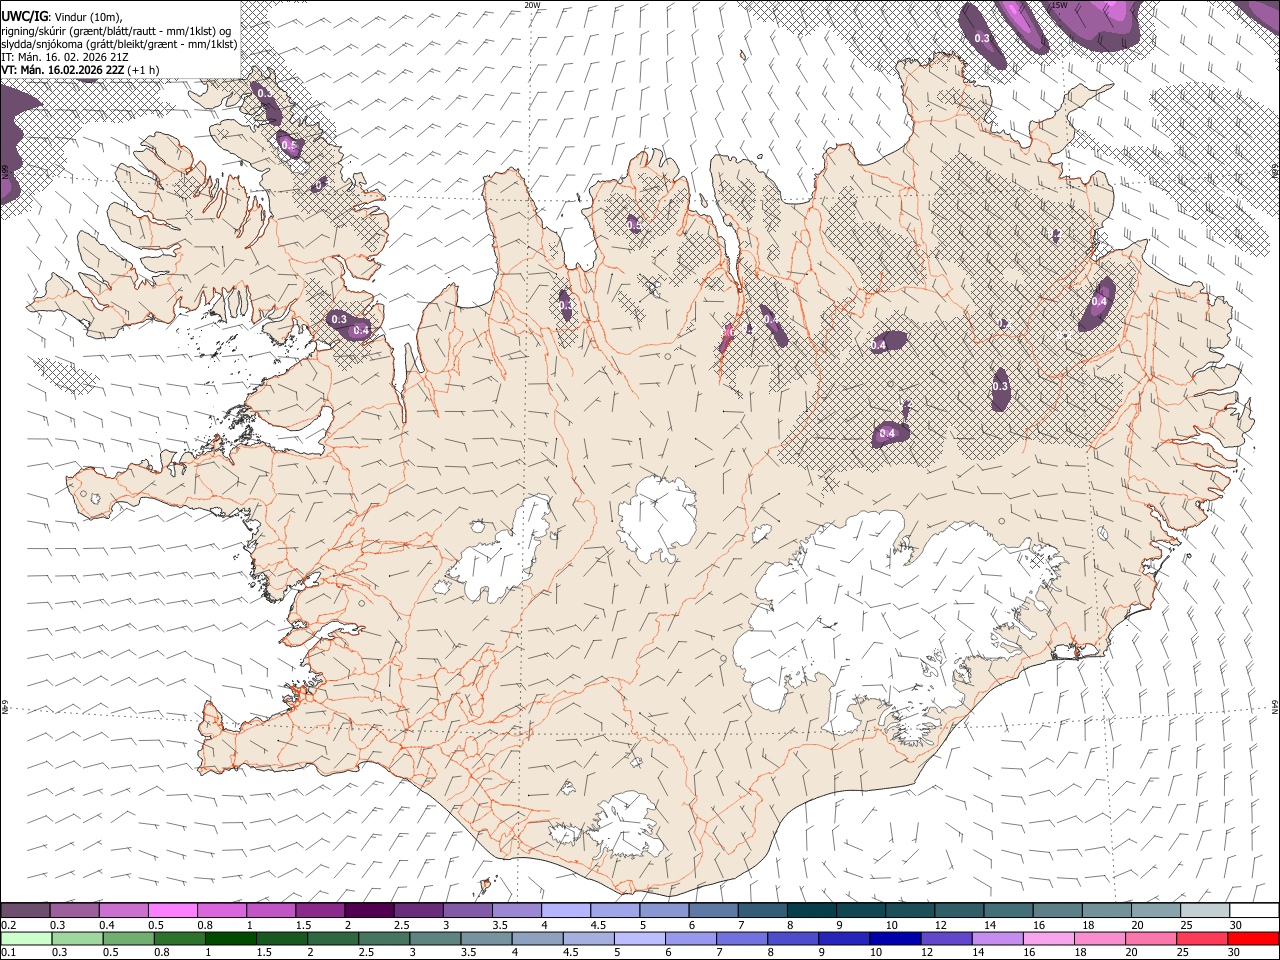Click the white Hofsjökull glacier in central Iceland
The image size is (1280, 960).
pyautogui.click(x=657, y=518)
